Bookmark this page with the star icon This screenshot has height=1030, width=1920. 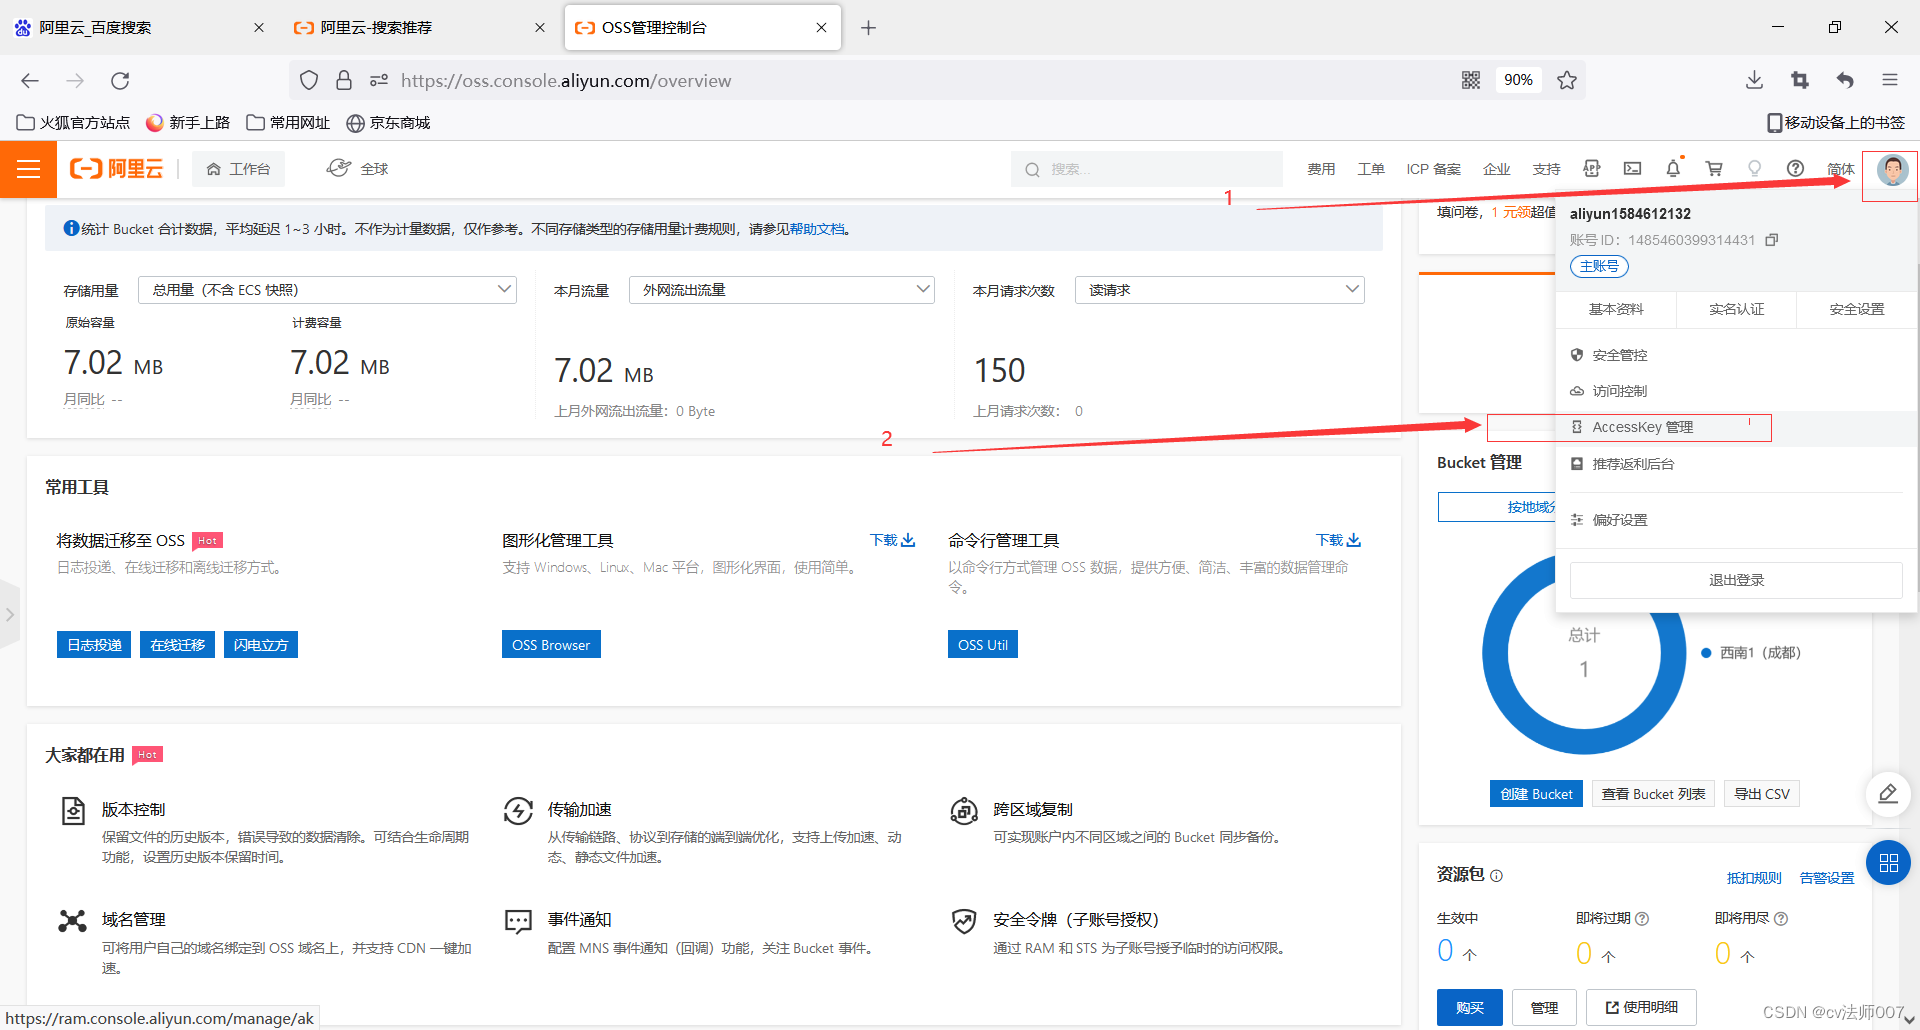click(x=1566, y=80)
